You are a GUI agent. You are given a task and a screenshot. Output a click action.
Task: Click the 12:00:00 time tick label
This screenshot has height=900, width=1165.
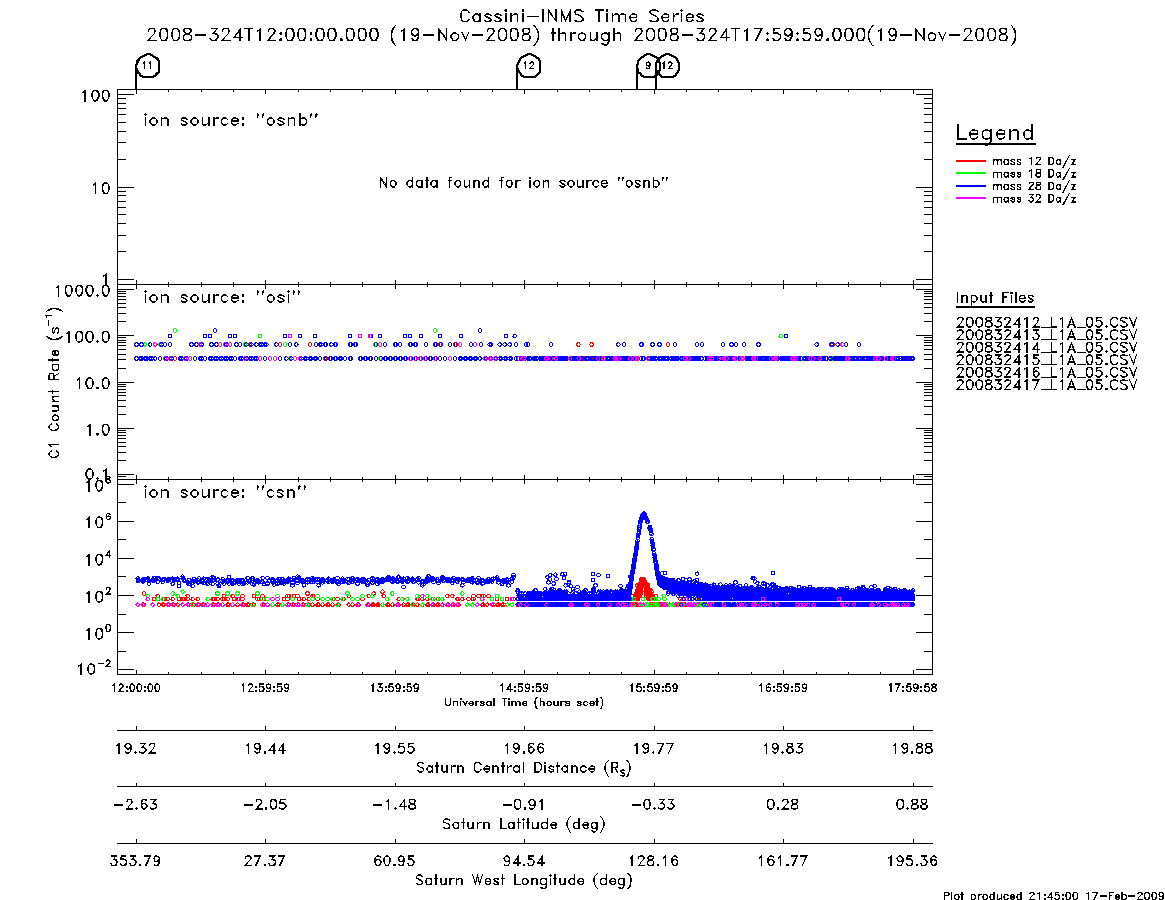[x=136, y=688]
